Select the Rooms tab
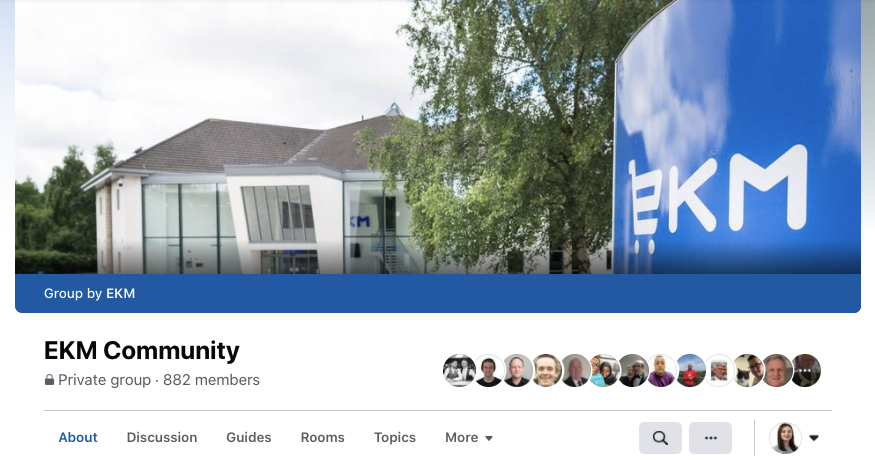This screenshot has height=461, width=875. pyautogui.click(x=323, y=438)
